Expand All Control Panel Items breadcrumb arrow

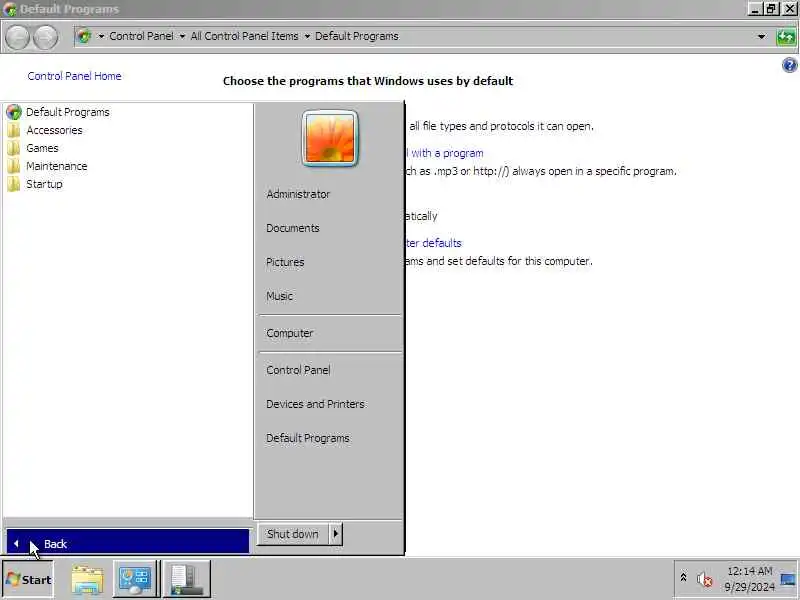click(x=307, y=36)
